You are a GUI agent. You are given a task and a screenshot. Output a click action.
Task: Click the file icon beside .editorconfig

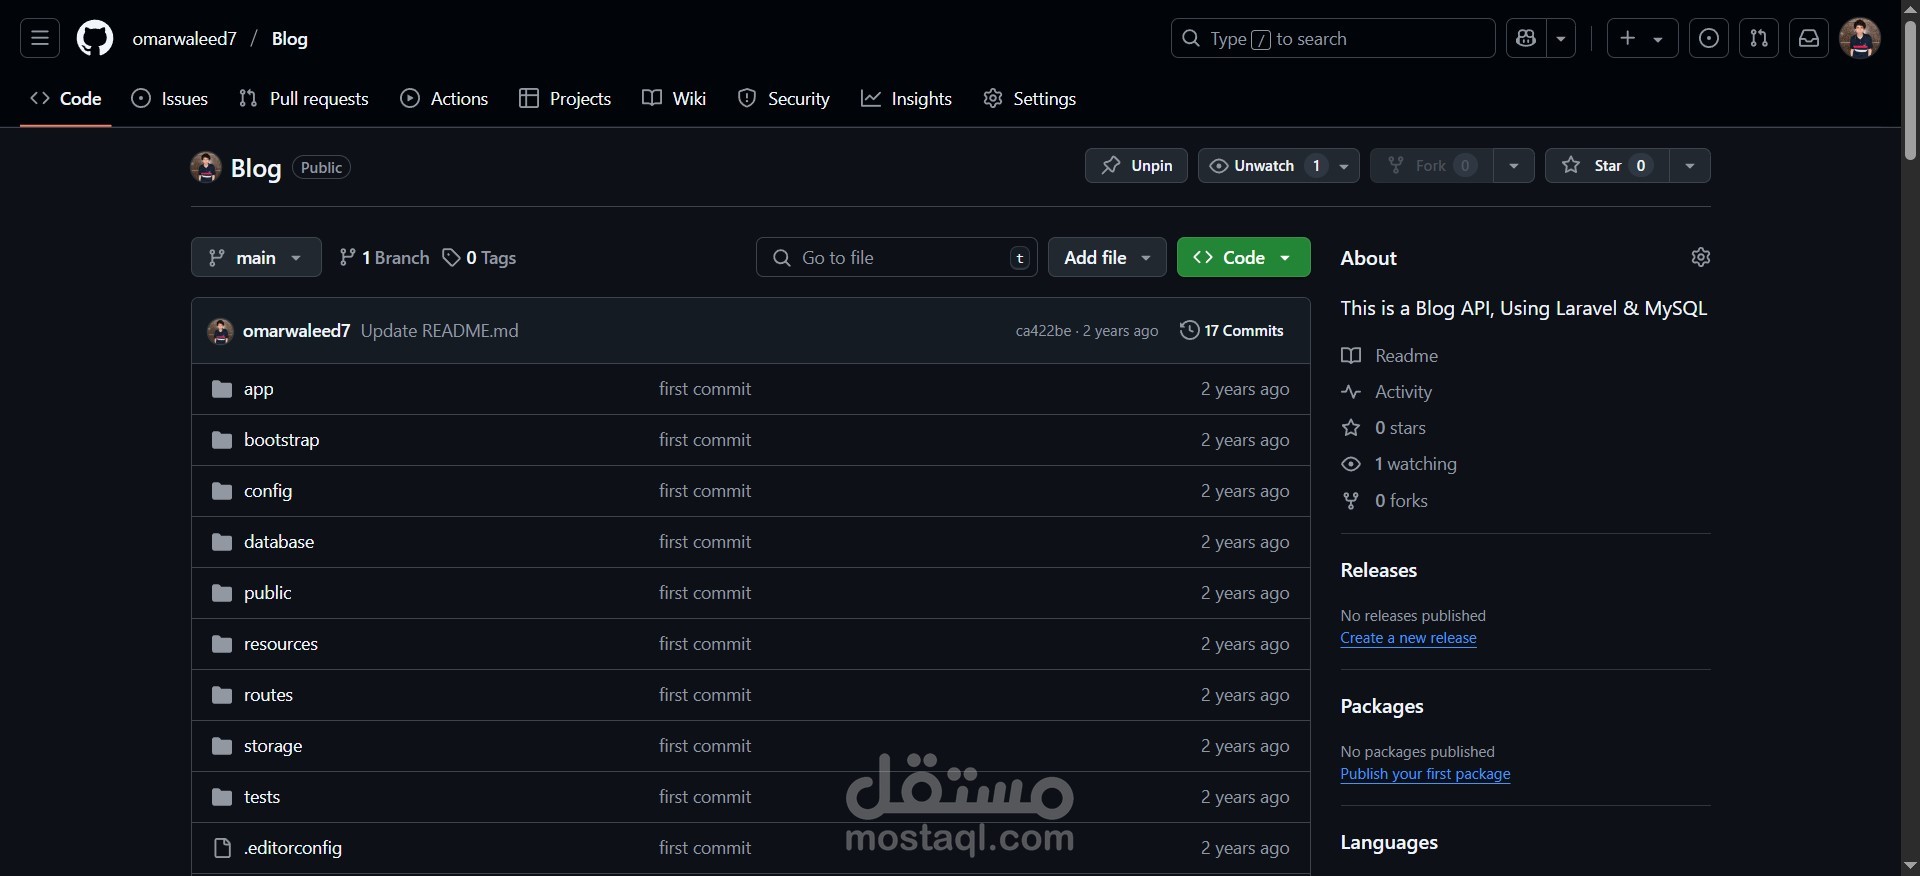(x=222, y=848)
